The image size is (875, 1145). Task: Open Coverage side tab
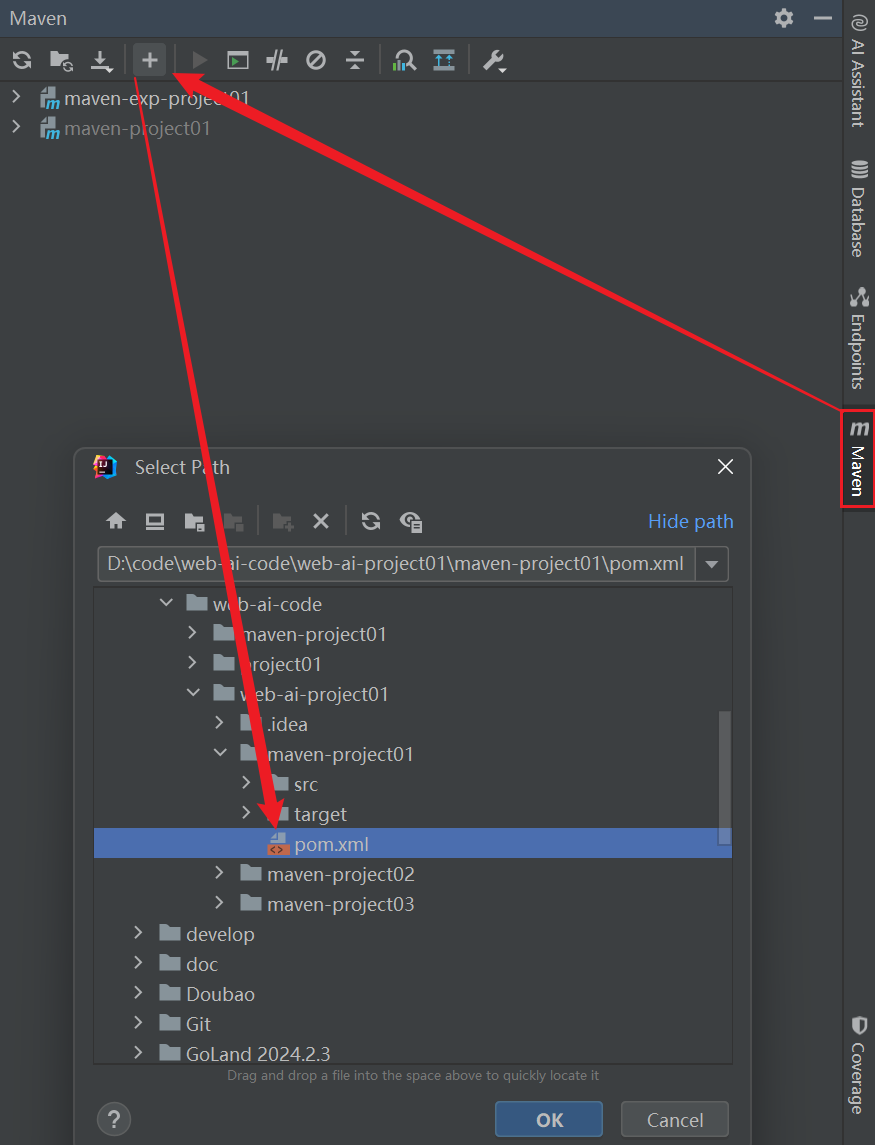point(858,1064)
